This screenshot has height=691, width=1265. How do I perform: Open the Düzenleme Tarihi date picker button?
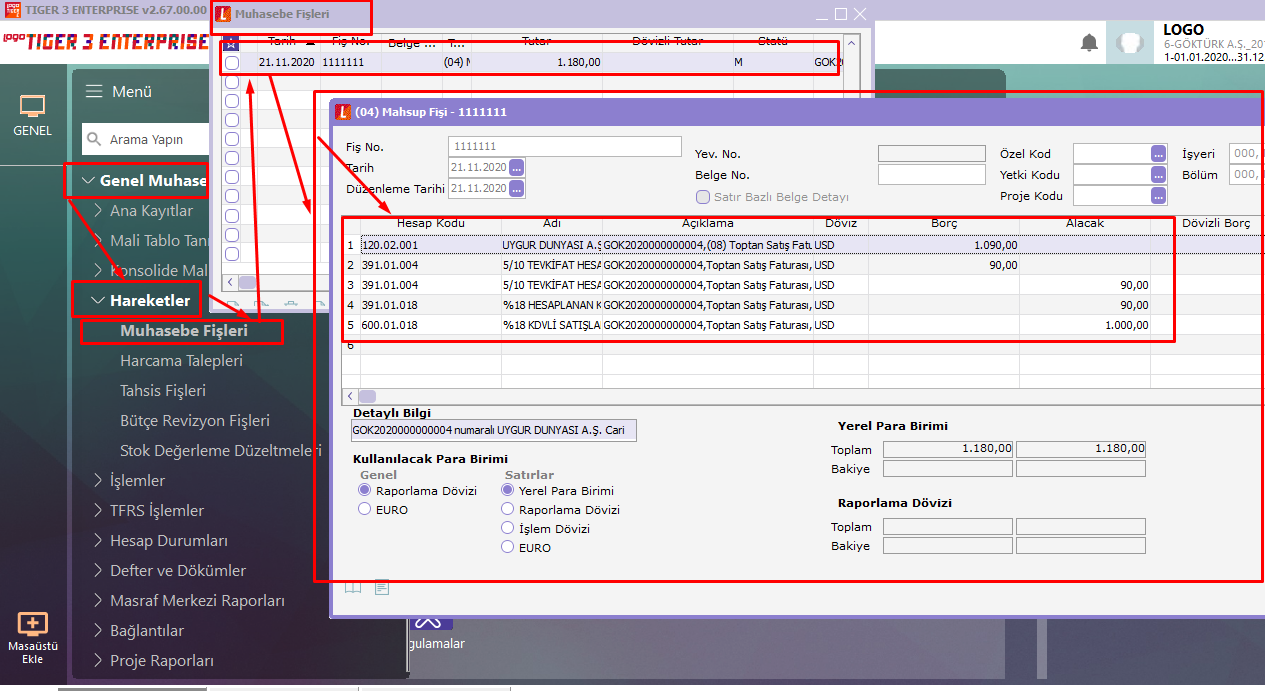[517, 188]
